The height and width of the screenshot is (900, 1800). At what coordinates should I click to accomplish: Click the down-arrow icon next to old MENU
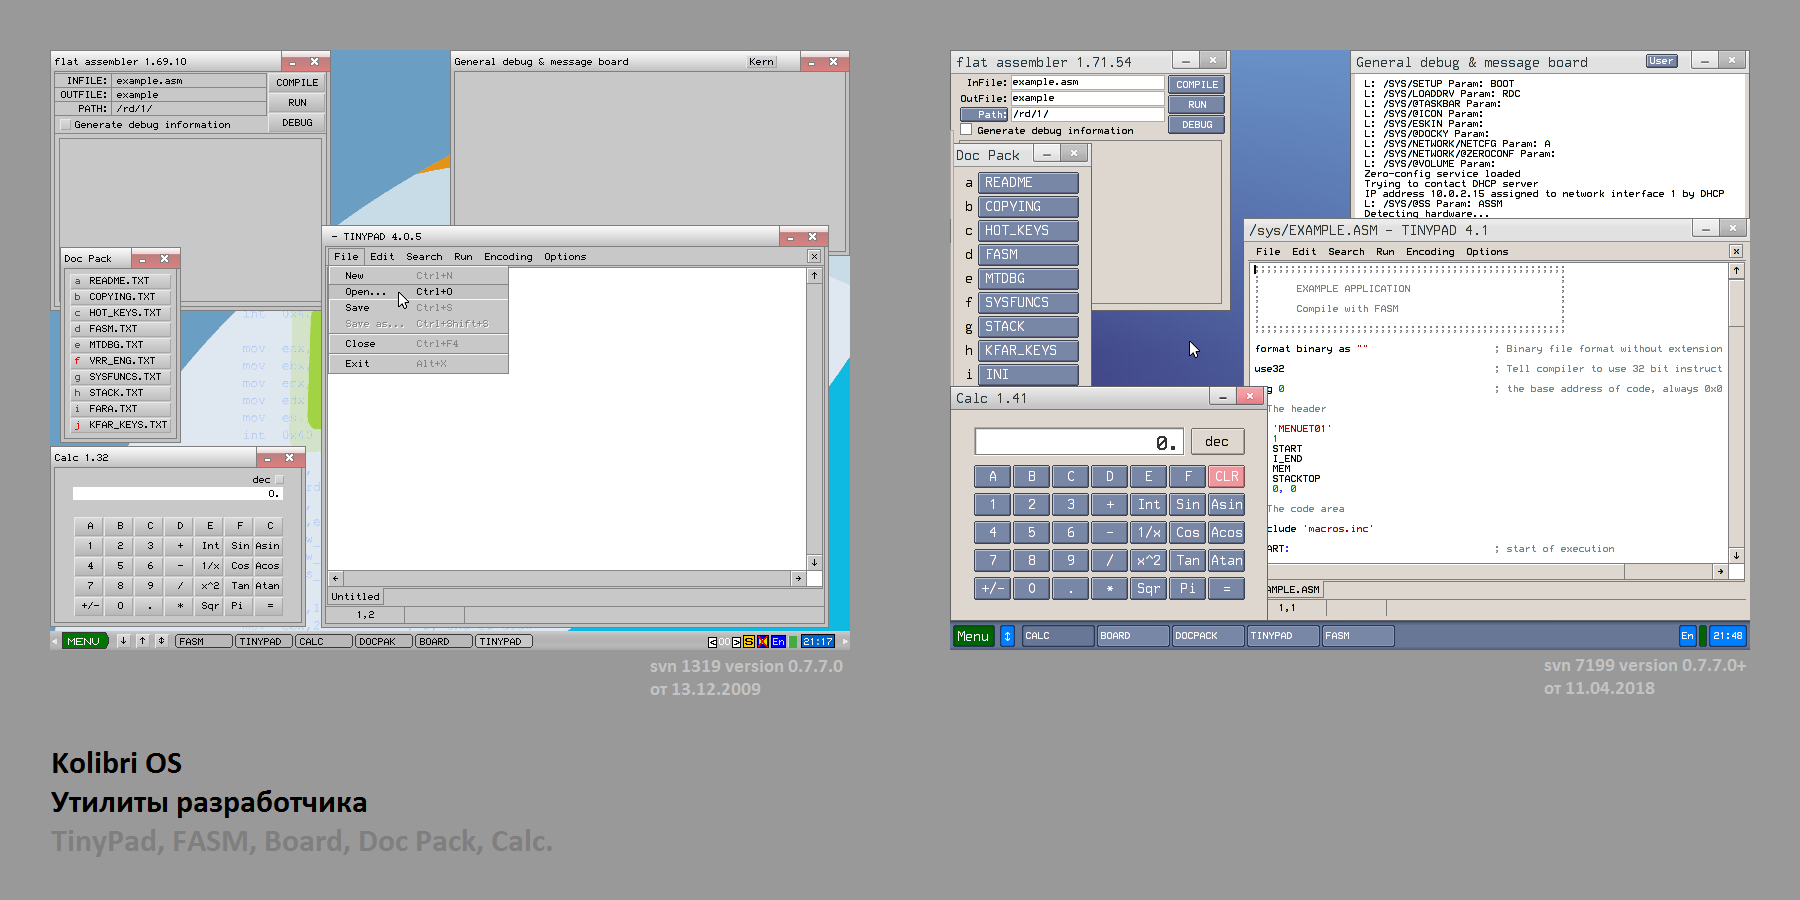click(x=123, y=641)
